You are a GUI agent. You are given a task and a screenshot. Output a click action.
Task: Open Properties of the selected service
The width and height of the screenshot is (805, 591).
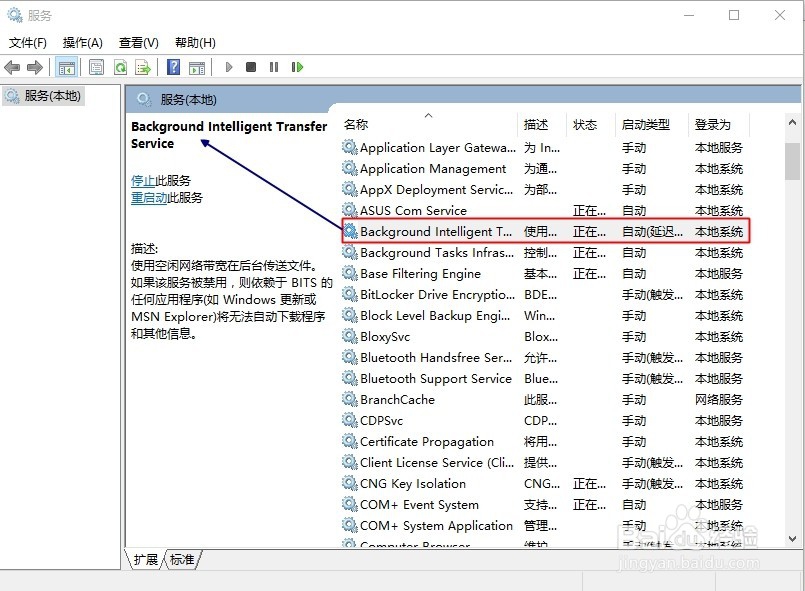95,67
